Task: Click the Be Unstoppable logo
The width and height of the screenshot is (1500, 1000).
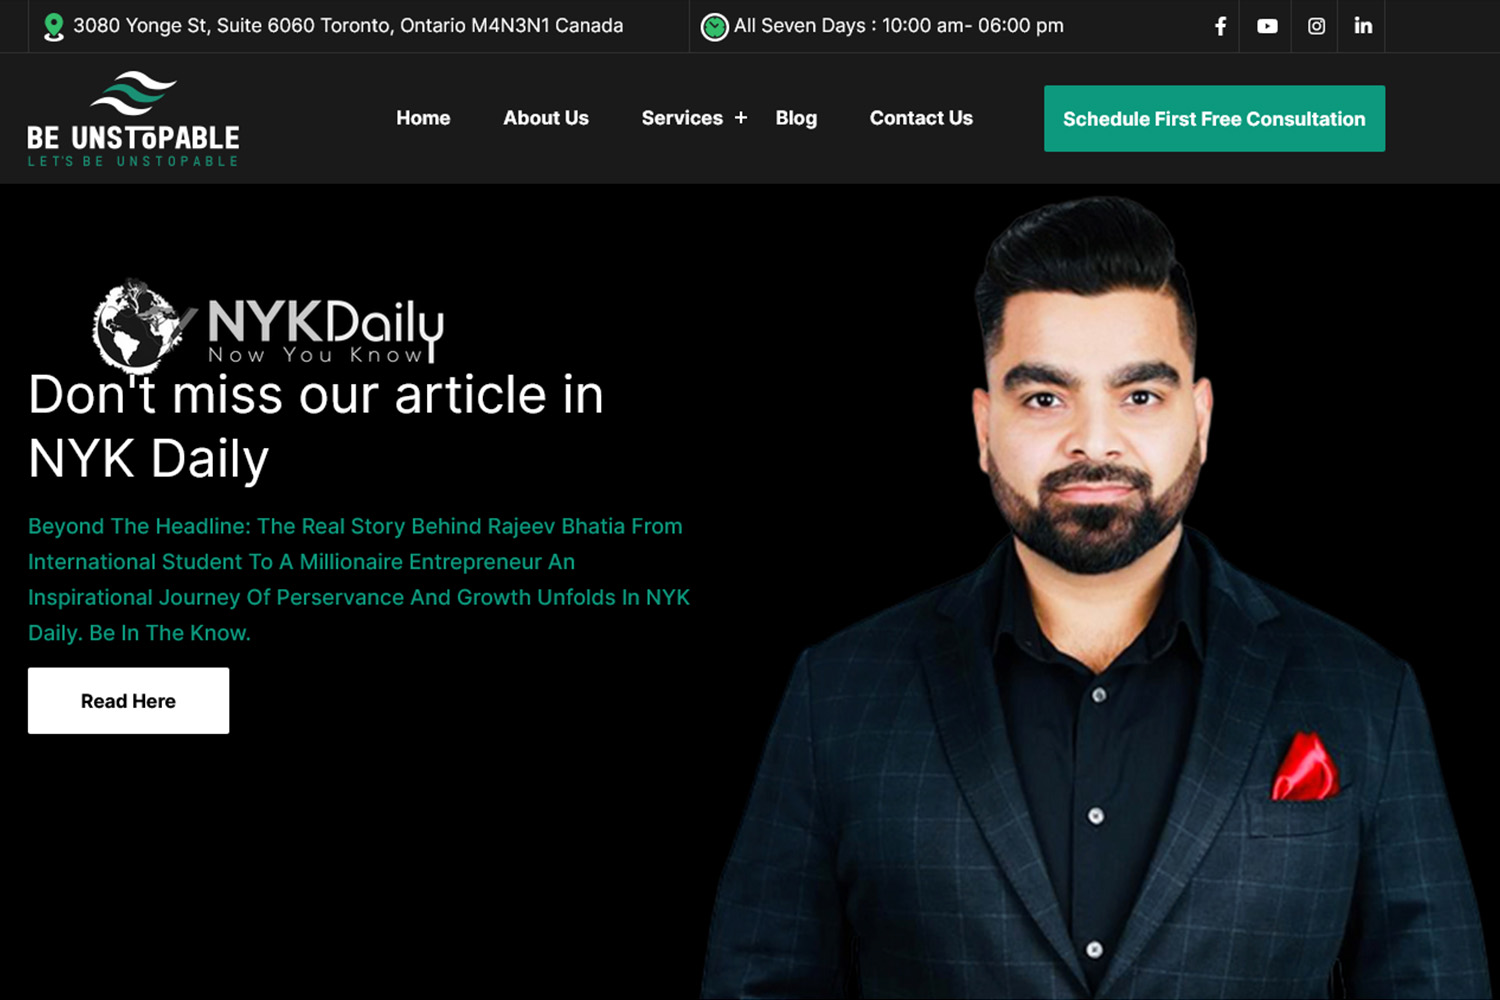Action: (x=133, y=119)
